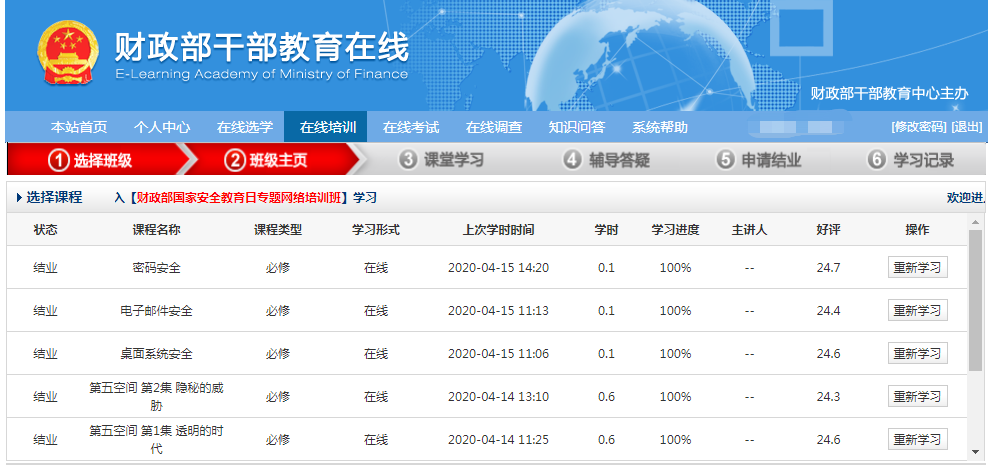Viewport: 991px width, 472px height.
Task: Open the 在线调查 page
Action: coord(494,127)
